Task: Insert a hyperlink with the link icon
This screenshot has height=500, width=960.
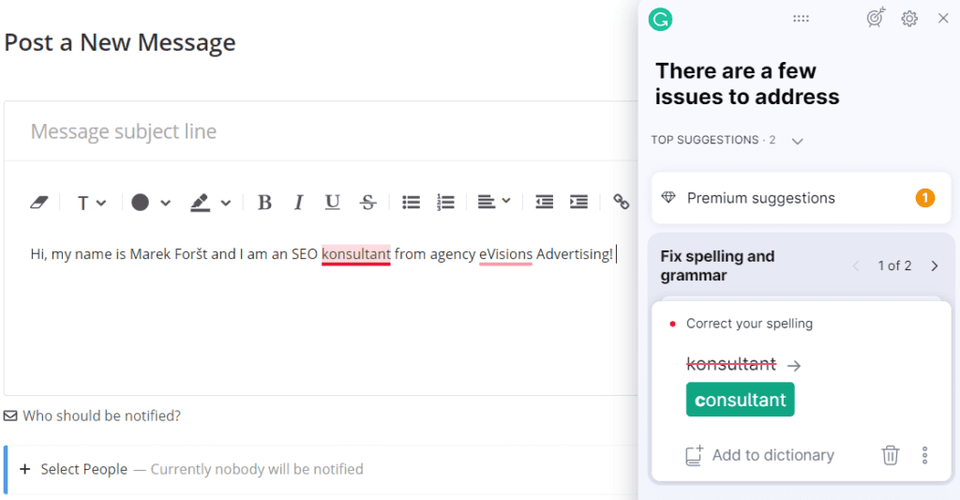Action: [621, 202]
